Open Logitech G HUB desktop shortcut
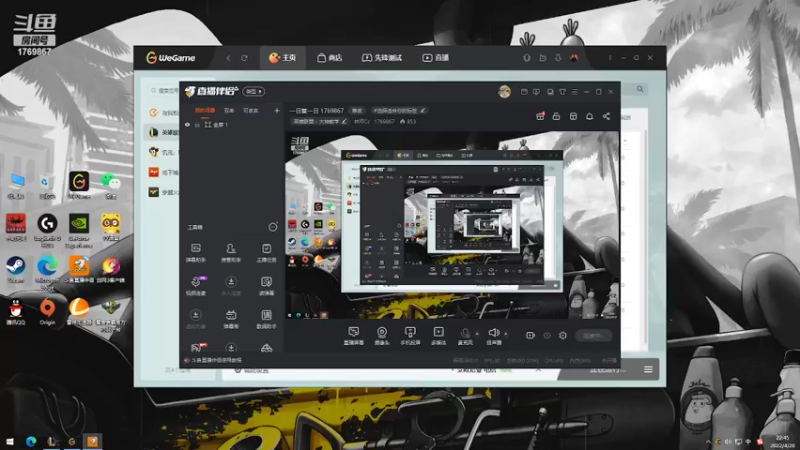Screen dimensions: 800x450 [x=47, y=230]
